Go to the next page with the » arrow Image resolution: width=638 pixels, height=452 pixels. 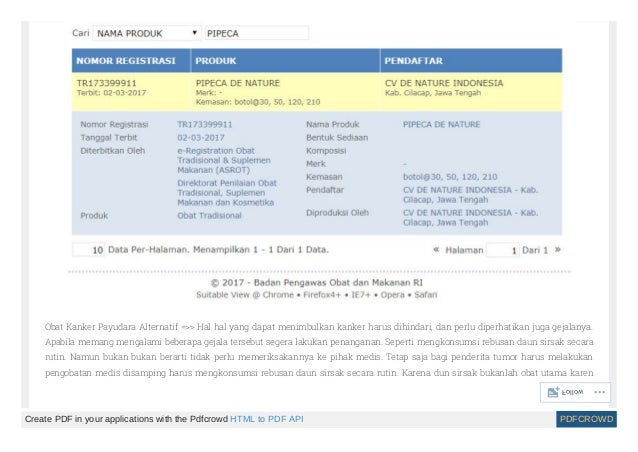558,249
